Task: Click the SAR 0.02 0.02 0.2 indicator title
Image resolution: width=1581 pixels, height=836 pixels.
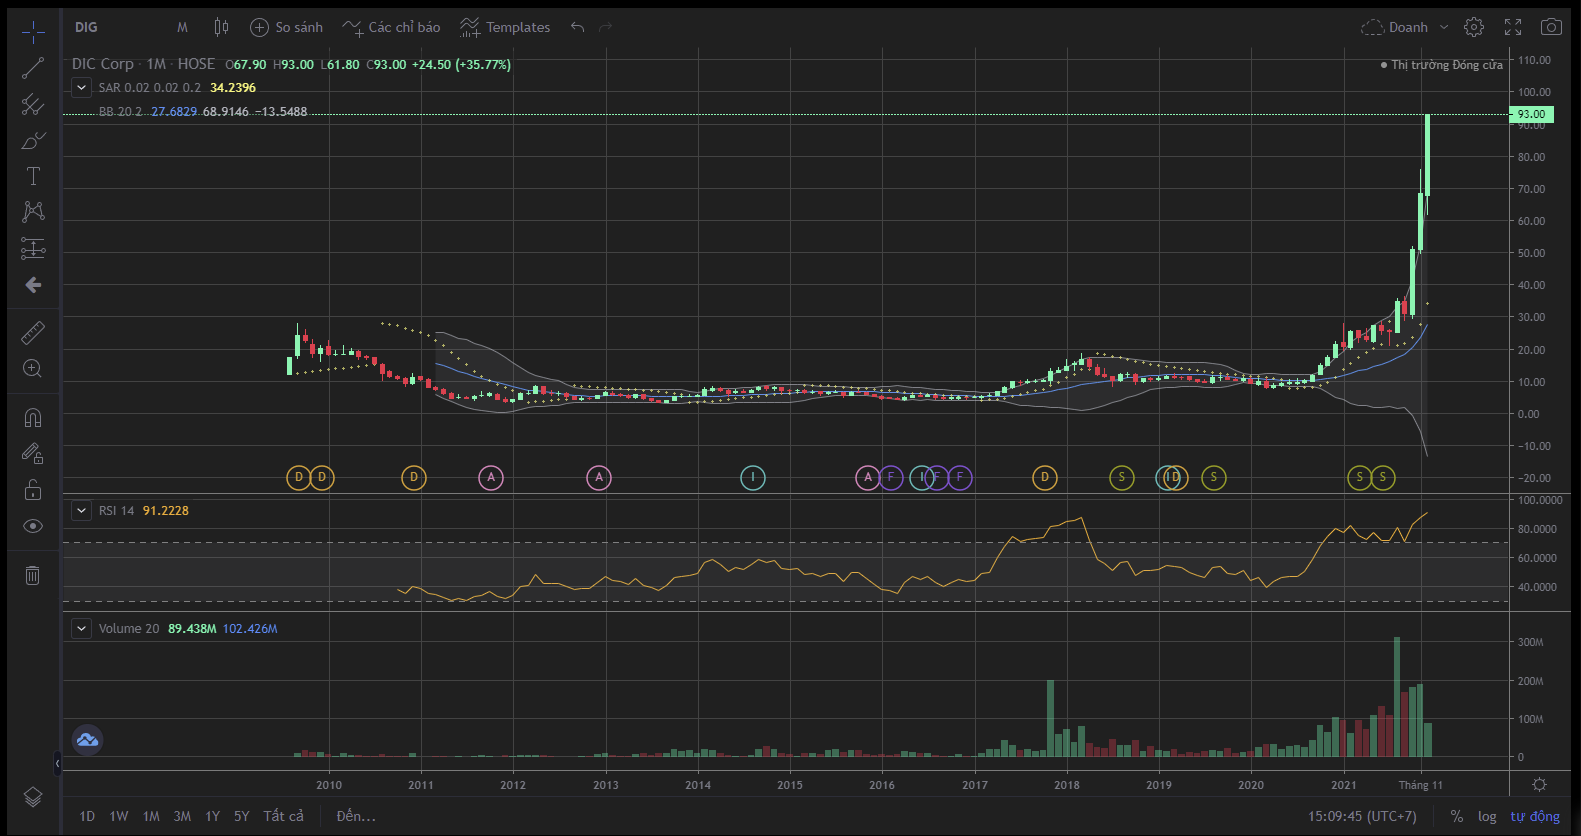Action: pos(149,88)
